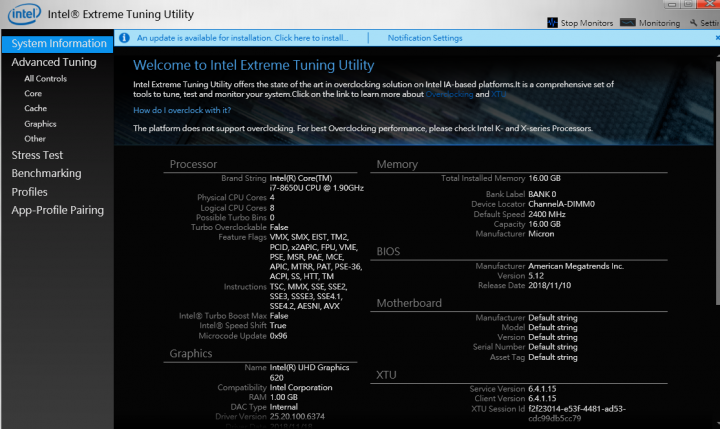Click the DAC Type 'Internal' value
Viewport: 720px width, 429px height.
pyautogui.click(x=283, y=407)
